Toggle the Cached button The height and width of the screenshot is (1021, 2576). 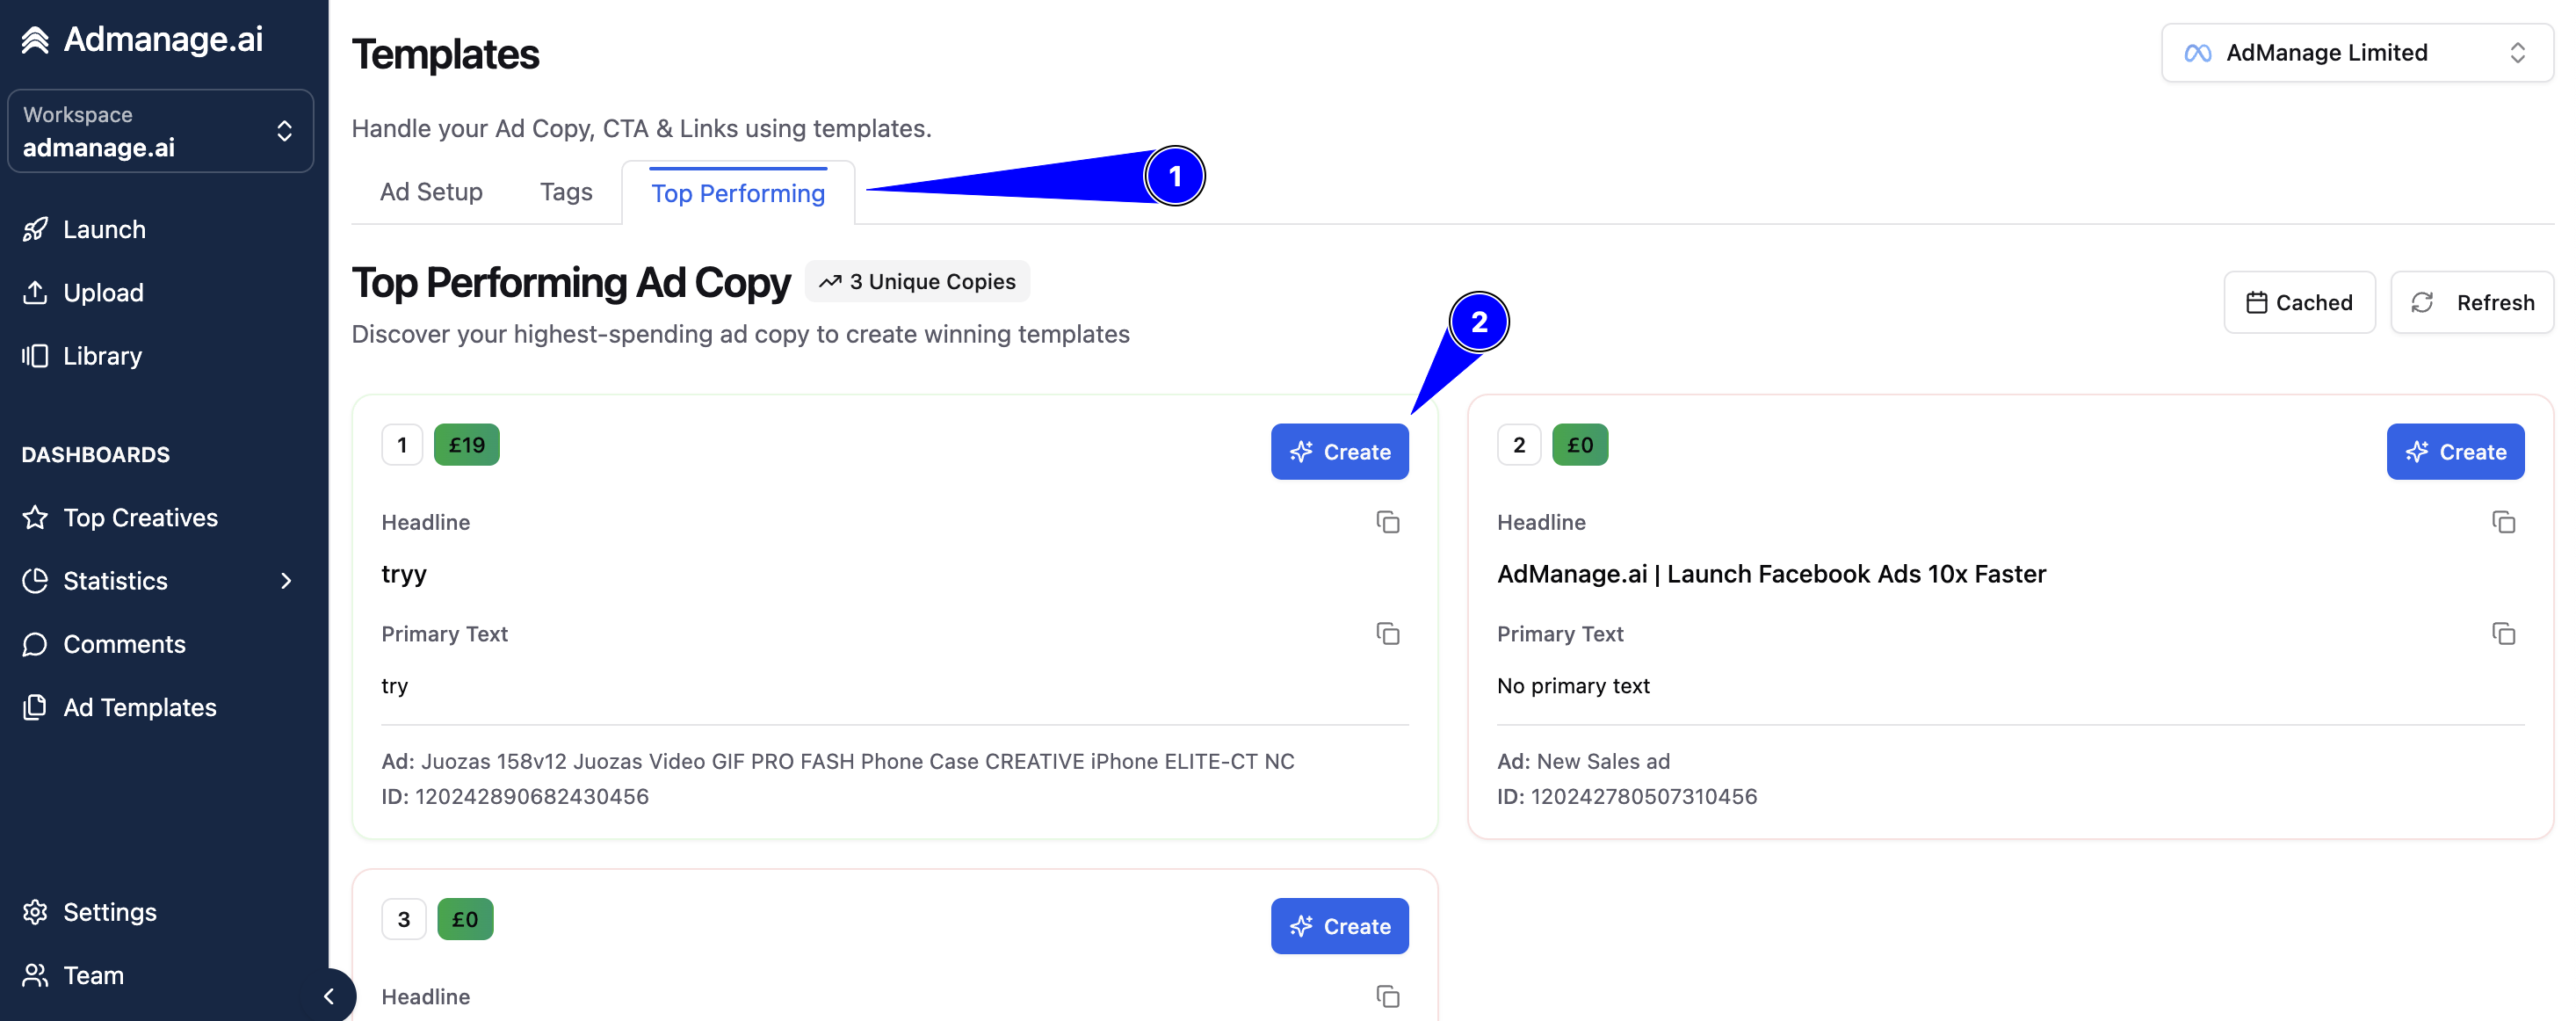coord(2299,302)
